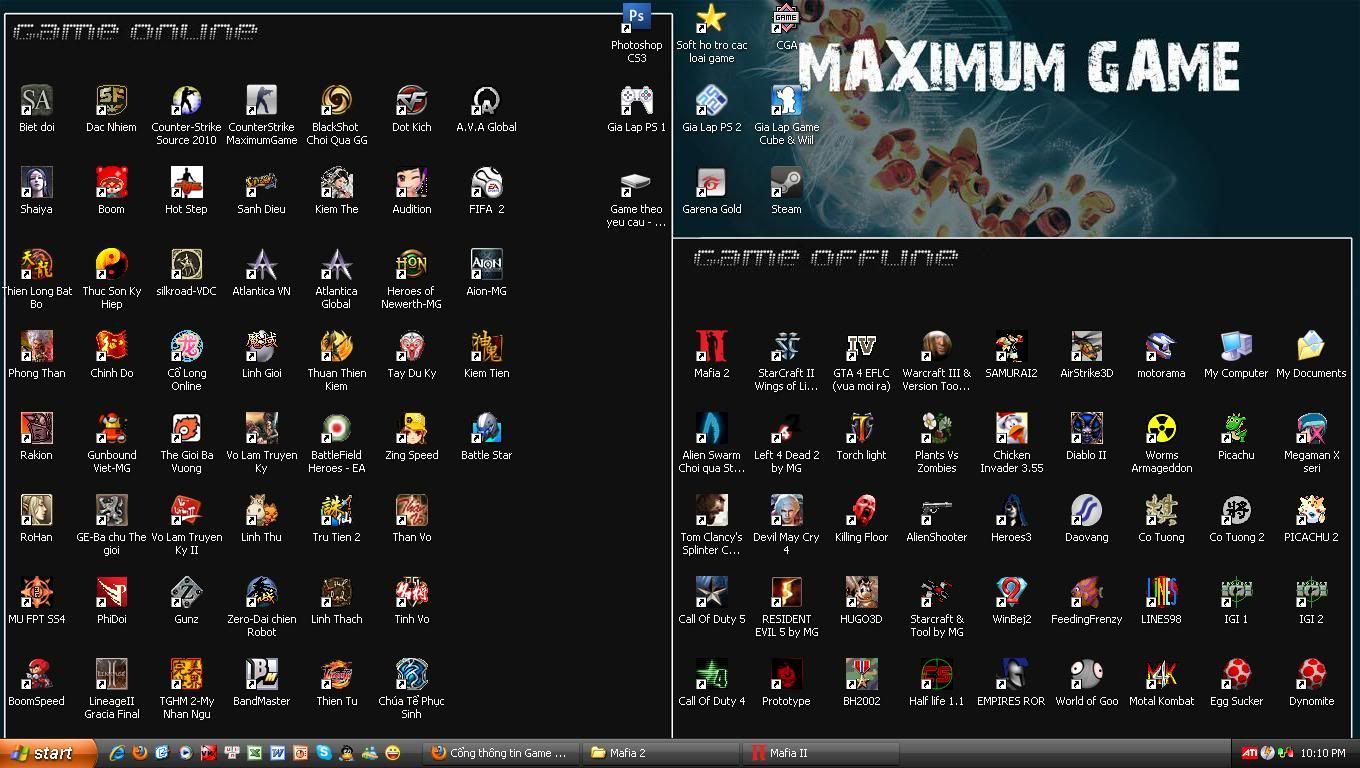Open Devil May Cry 4
Image resolution: width=1360 pixels, height=768 pixels.
[x=786, y=510]
